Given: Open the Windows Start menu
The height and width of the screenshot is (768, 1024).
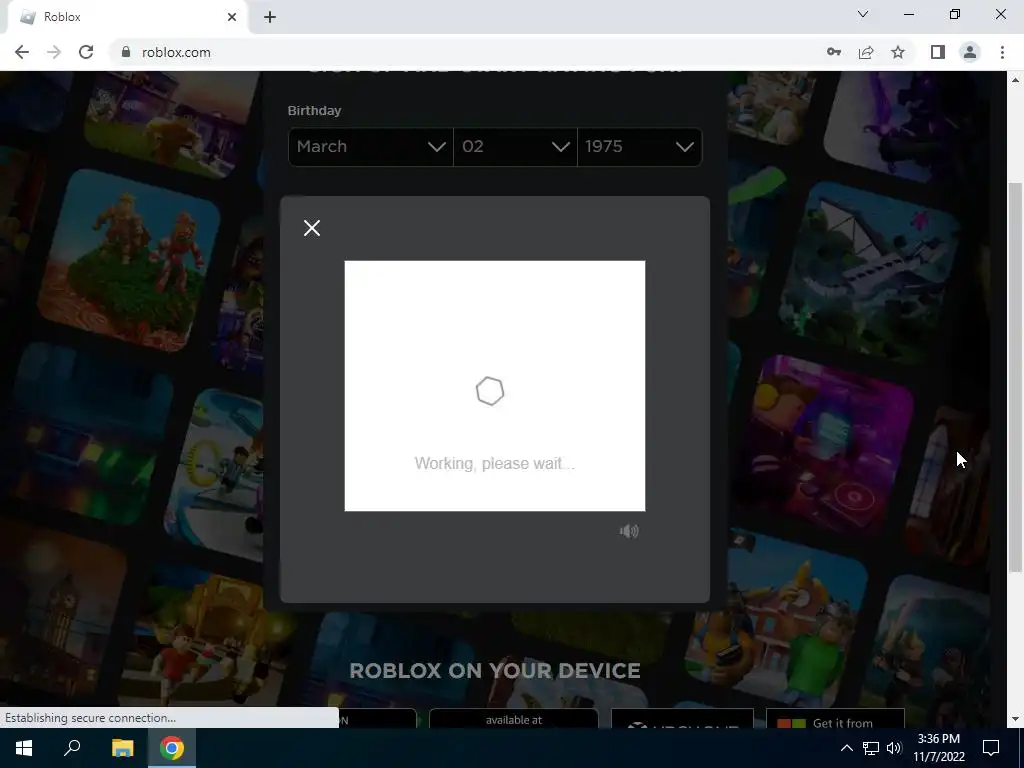Looking at the screenshot, I should (24, 748).
